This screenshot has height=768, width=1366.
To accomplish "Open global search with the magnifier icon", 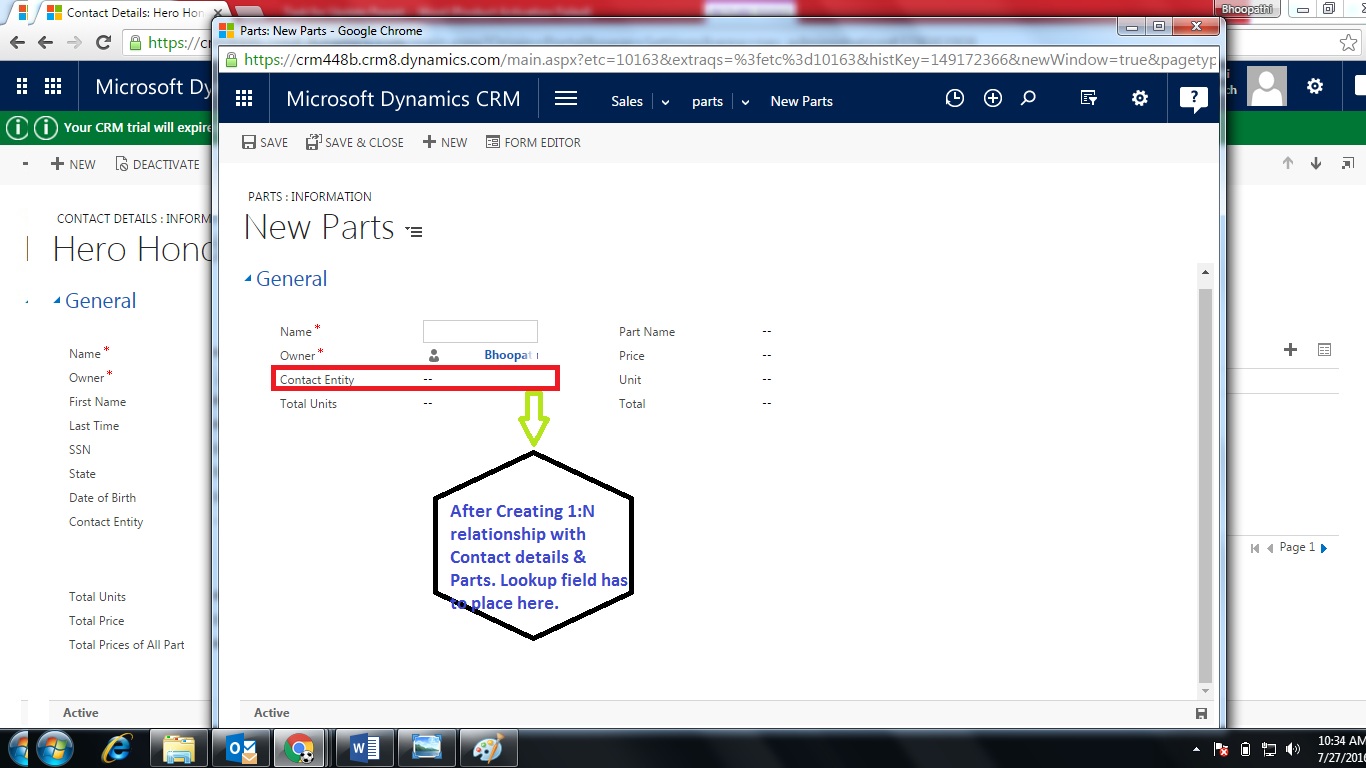I will 1029,98.
